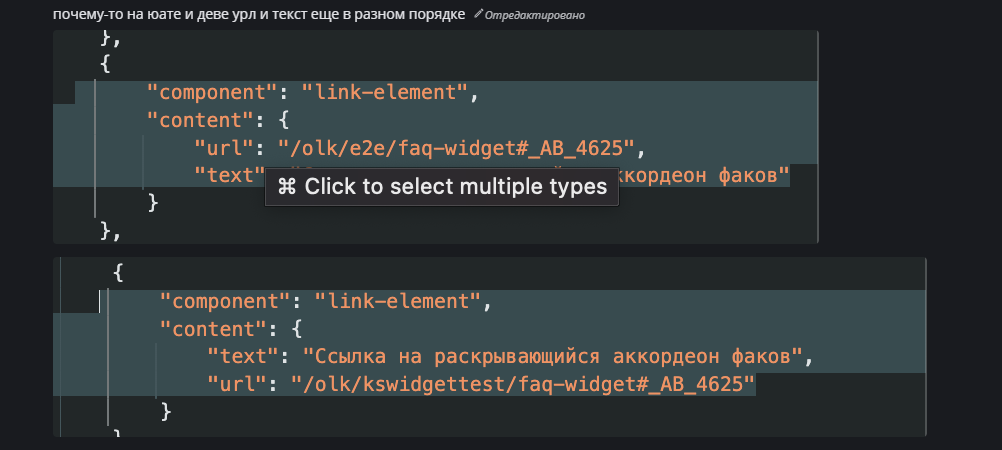Click "component" key in the upper snippet
1002x450 pixels.
point(212,93)
